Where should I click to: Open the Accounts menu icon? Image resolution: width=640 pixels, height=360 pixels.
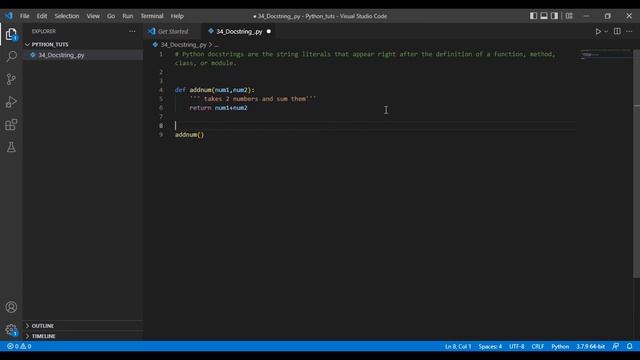click(x=11, y=307)
